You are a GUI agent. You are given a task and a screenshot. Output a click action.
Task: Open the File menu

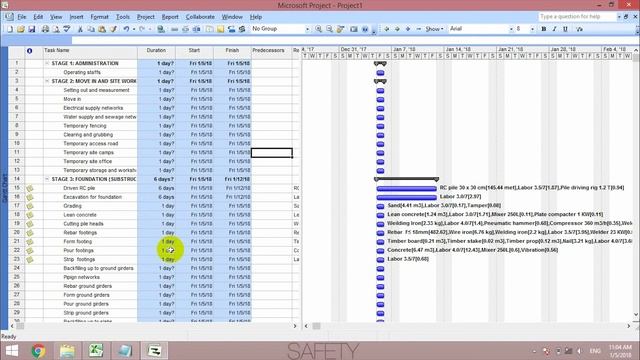tap(22, 17)
